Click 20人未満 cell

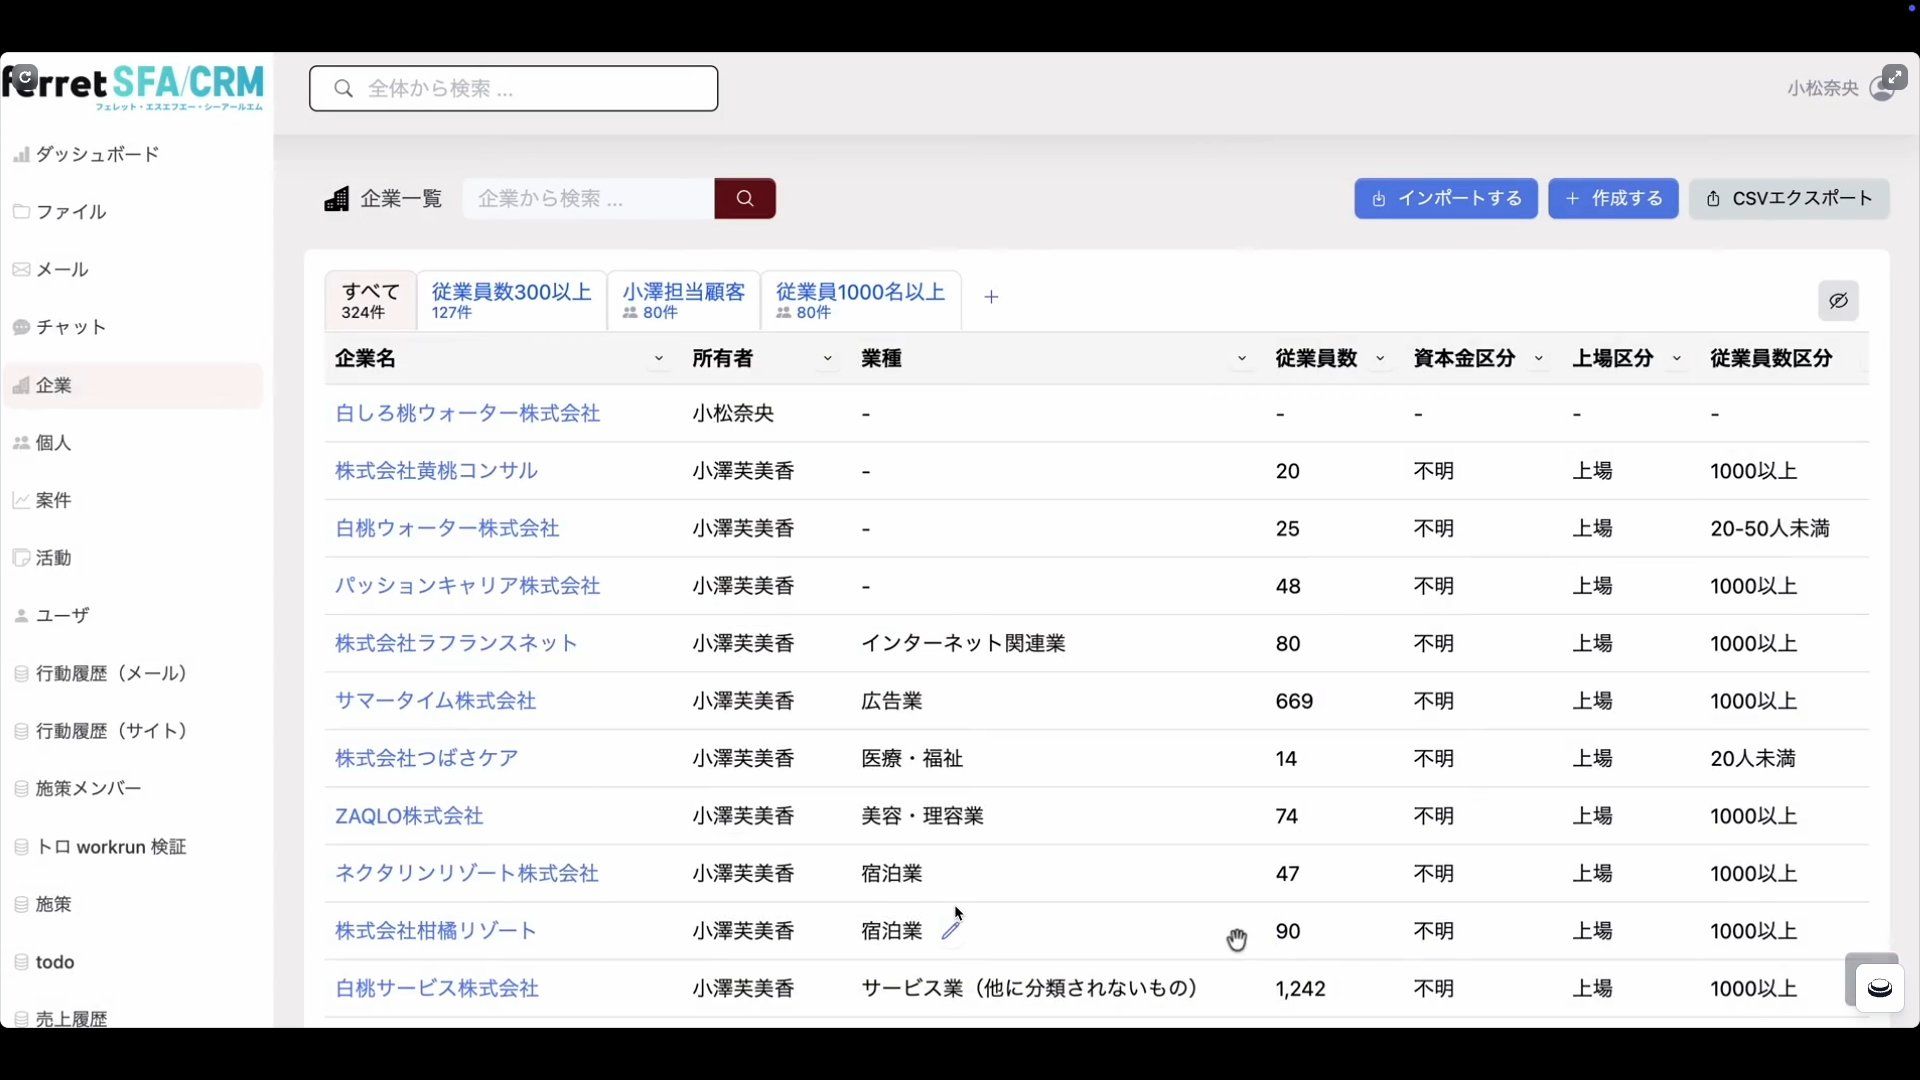1752,758
